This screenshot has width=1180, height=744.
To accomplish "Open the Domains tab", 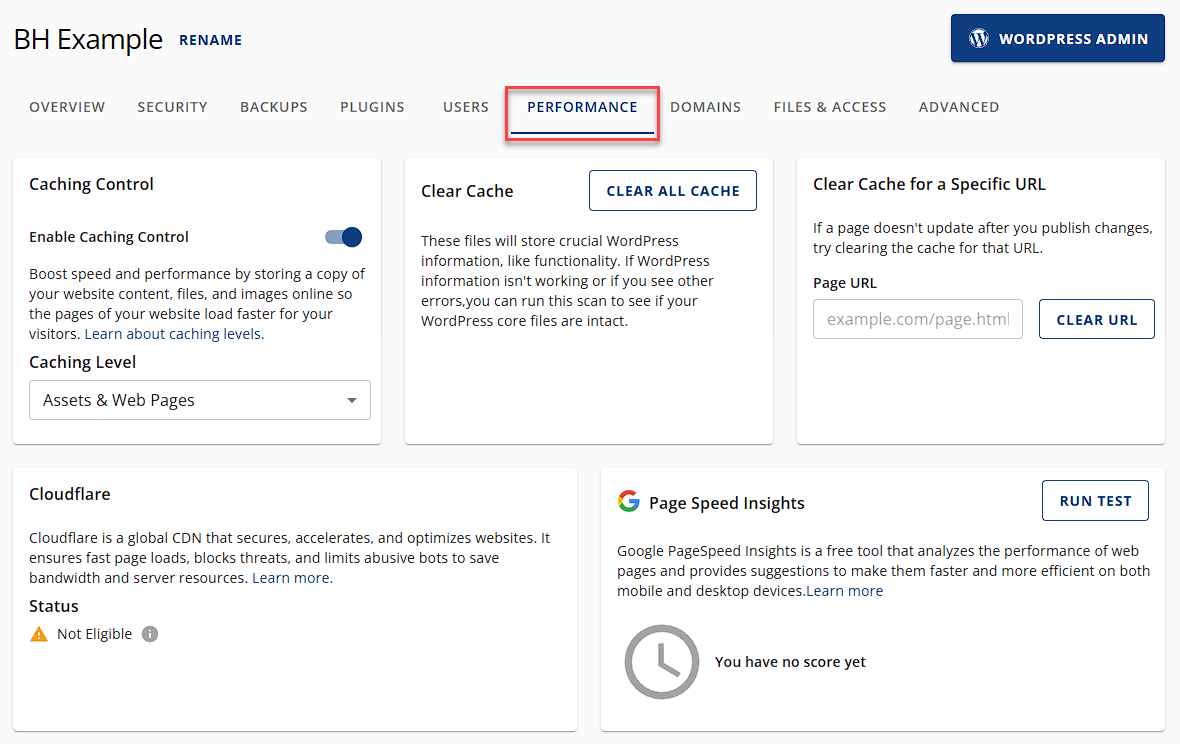I will (x=705, y=107).
